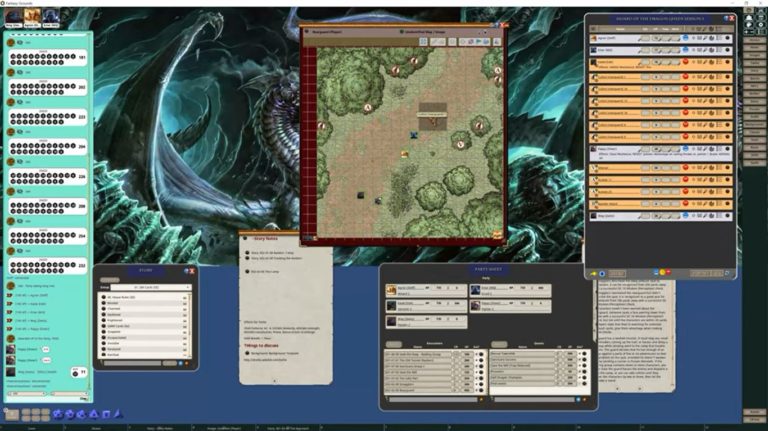Open Happy's entry in Party Sheet
This screenshot has height=431, width=768.
(510, 306)
